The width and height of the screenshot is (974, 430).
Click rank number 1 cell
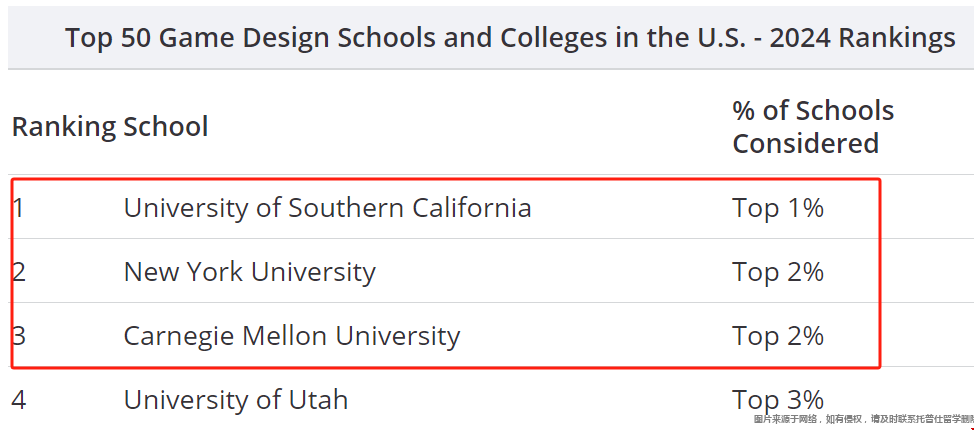click(18, 208)
